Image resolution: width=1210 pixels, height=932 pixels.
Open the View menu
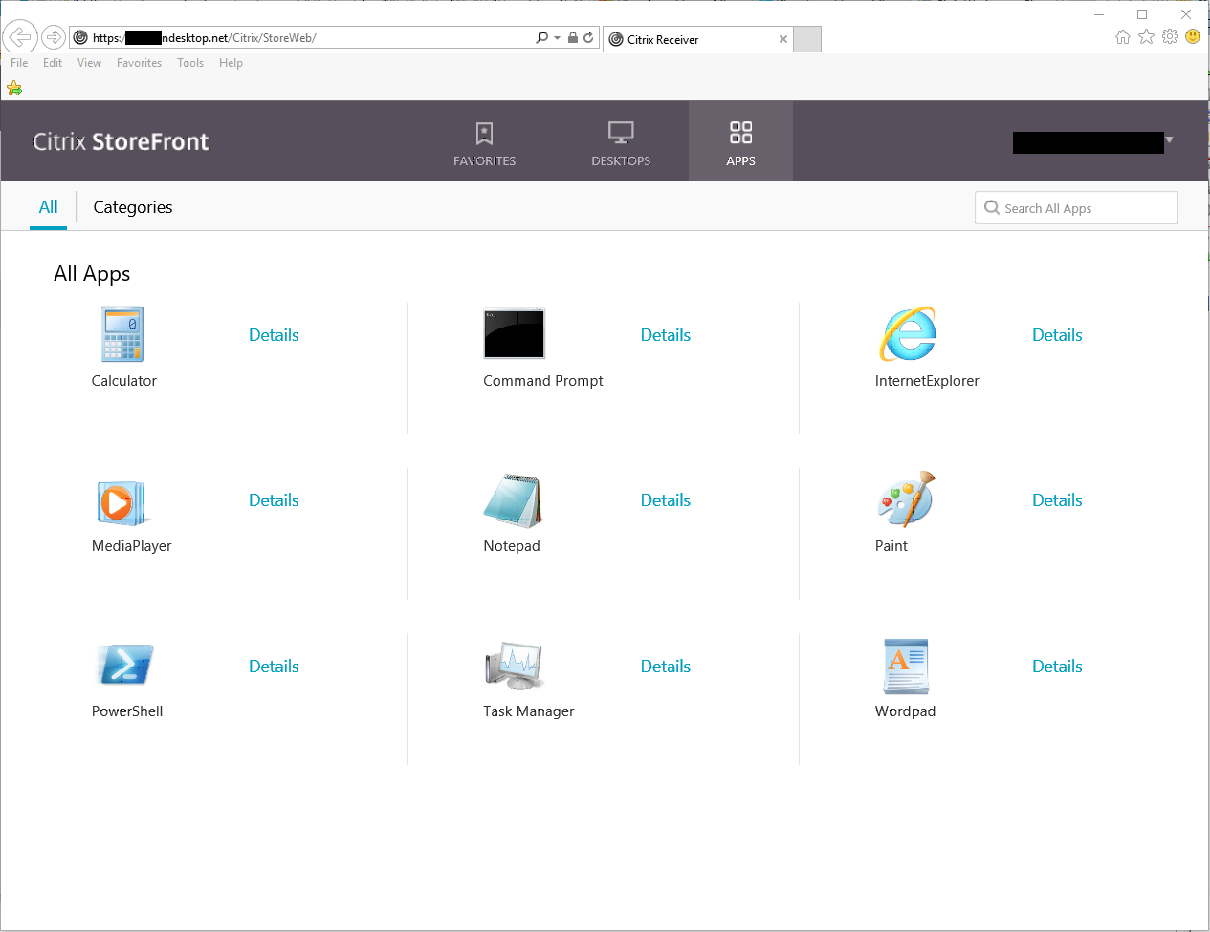[x=89, y=63]
